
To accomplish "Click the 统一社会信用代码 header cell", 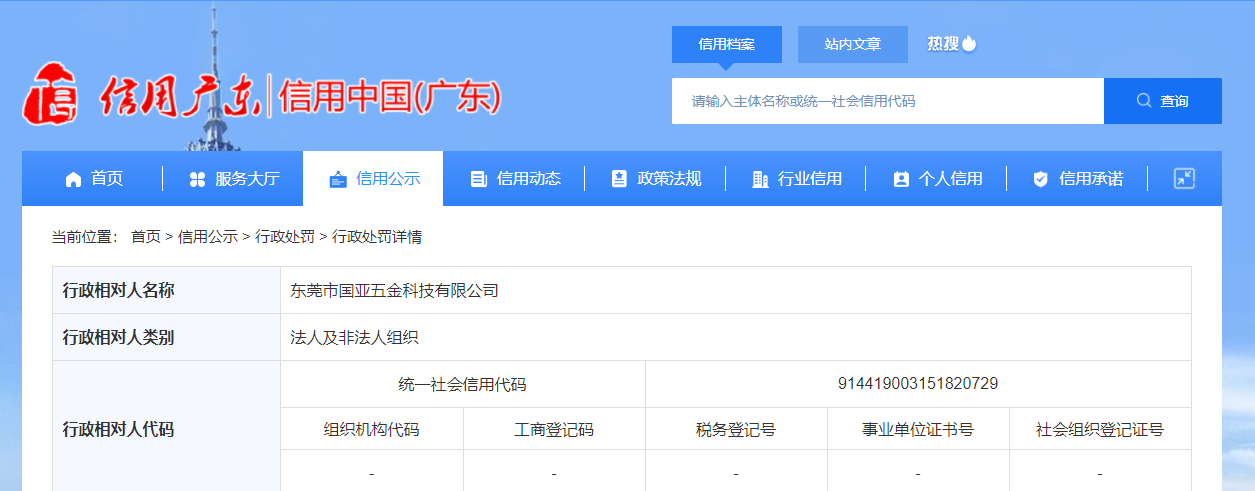I will [x=462, y=384].
